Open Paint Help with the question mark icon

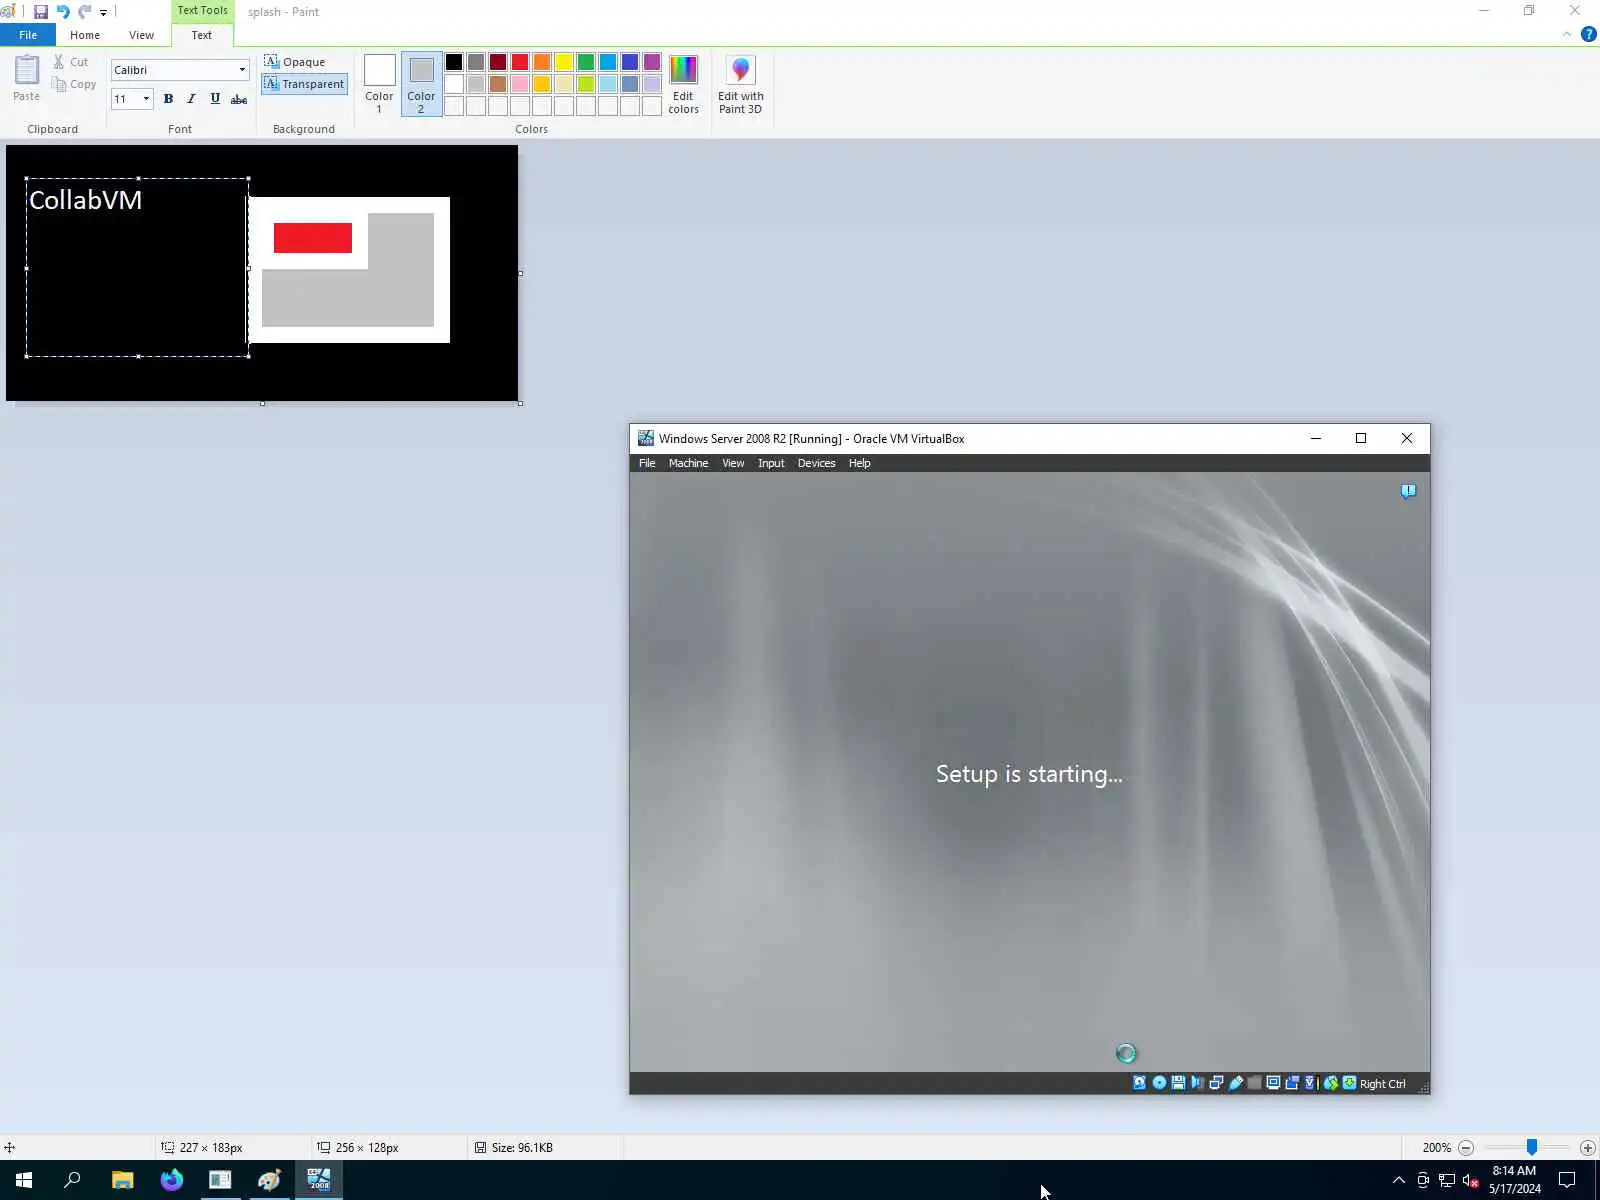[x=1588, y=34]
